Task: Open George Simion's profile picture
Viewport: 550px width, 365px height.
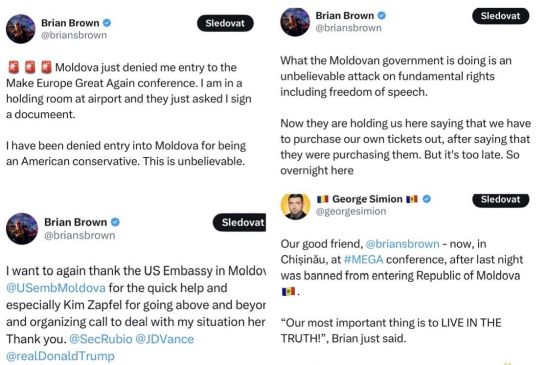Action: 295,207
